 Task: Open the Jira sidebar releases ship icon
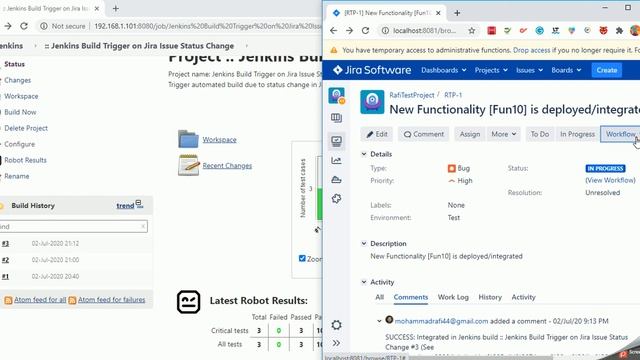pos(336,180)
